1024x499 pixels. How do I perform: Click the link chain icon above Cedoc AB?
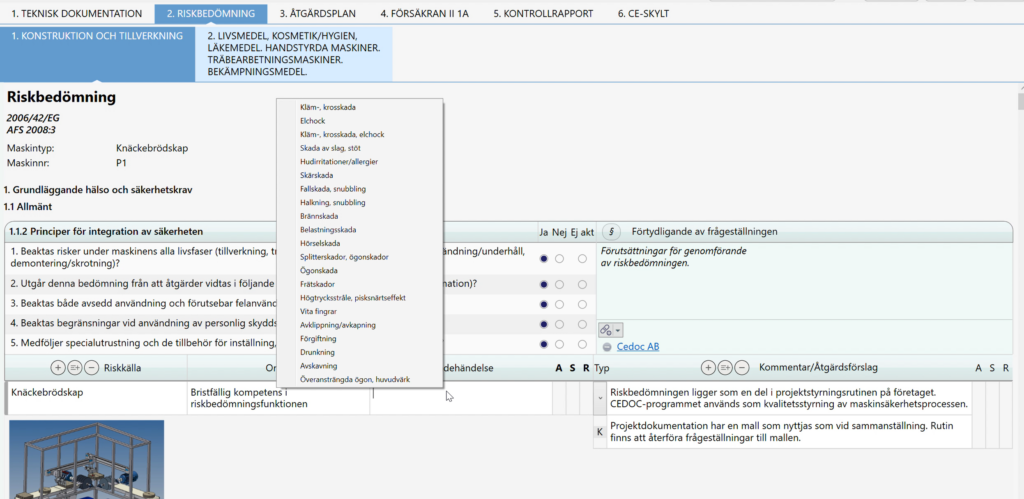607,330
